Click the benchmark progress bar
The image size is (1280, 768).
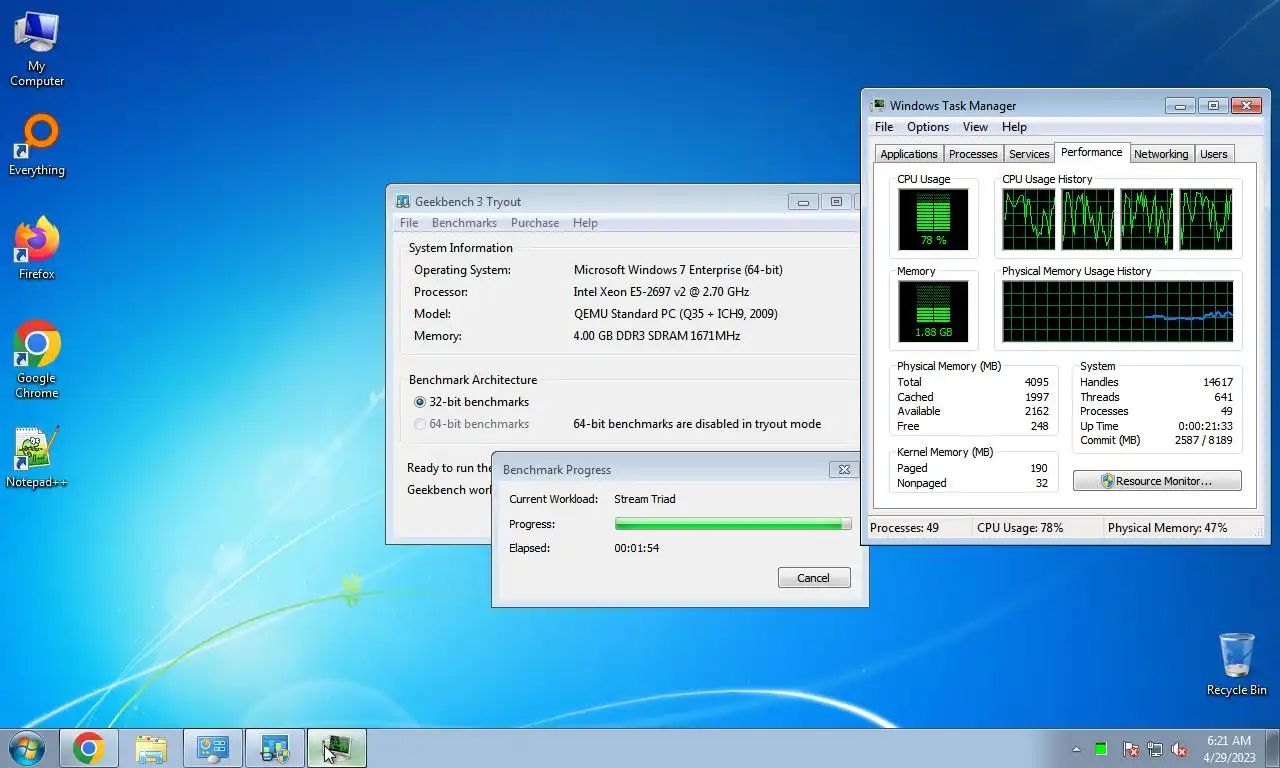click(x=733, y=524)
